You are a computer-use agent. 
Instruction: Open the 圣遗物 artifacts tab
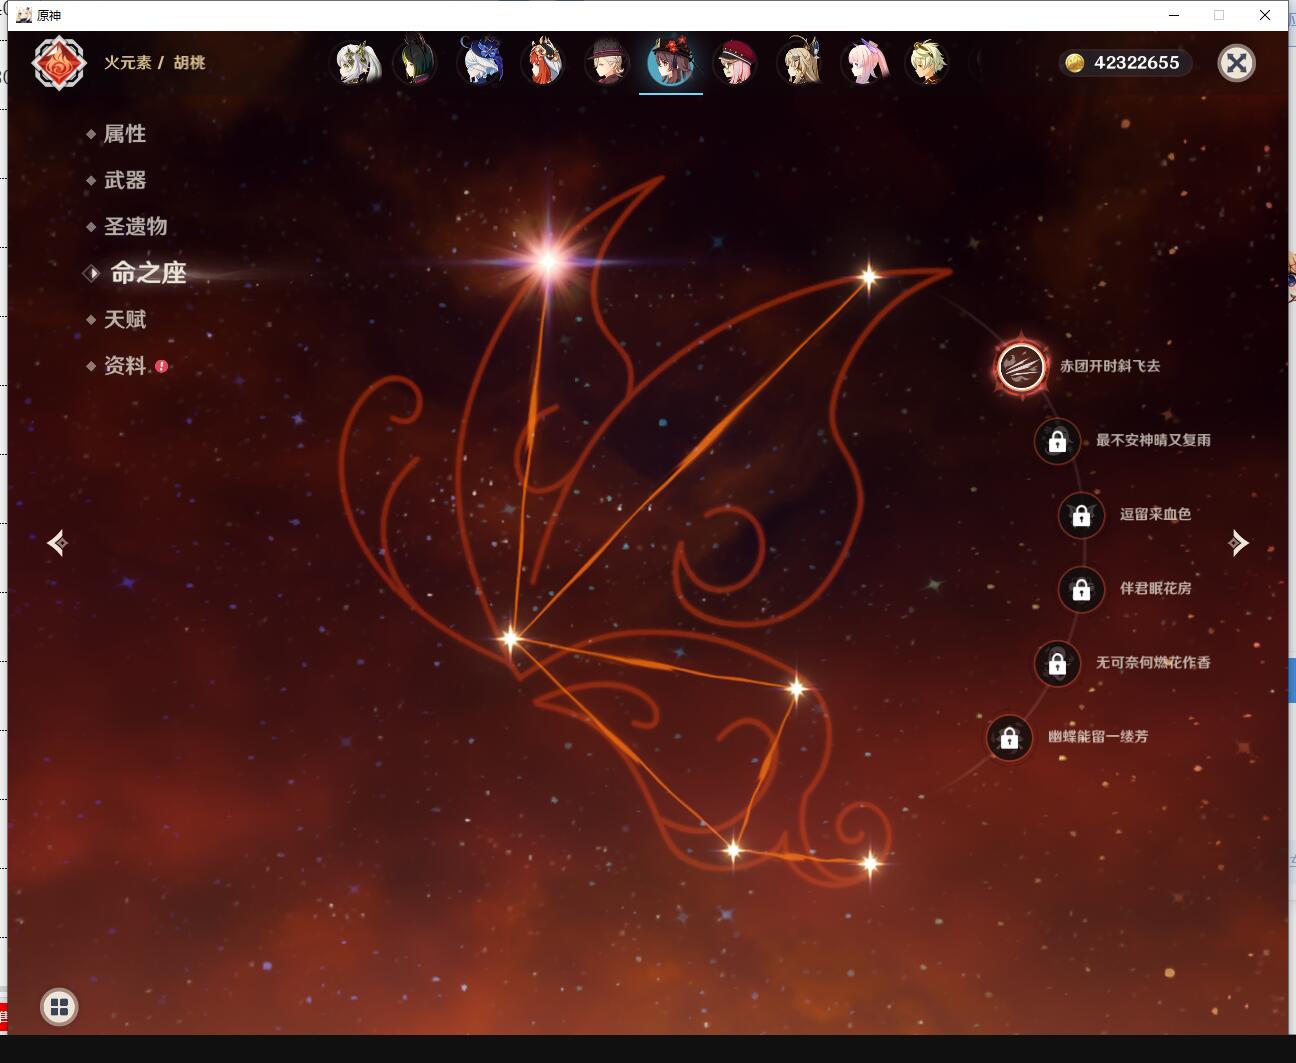(135, 227)
